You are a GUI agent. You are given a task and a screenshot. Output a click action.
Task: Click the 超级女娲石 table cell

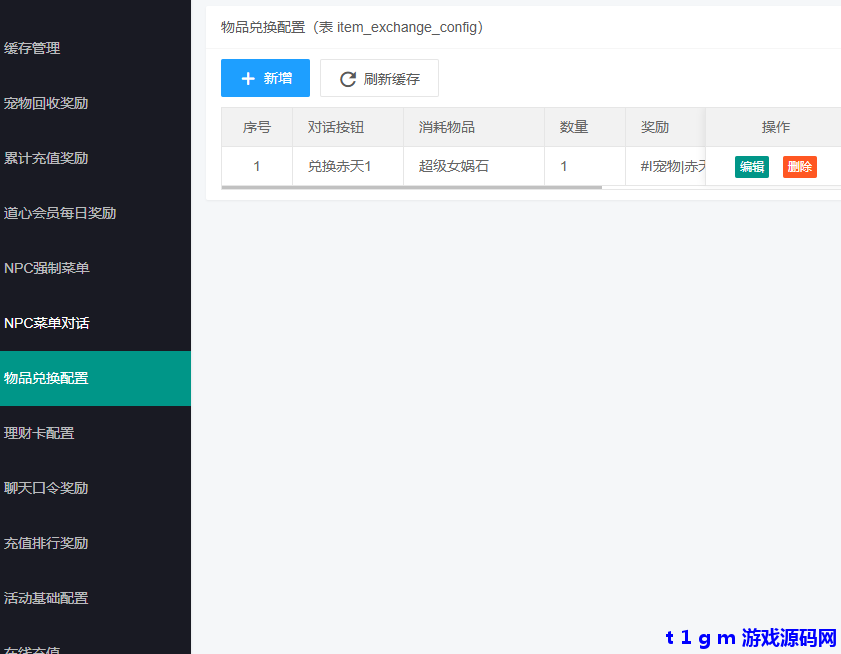454,166
